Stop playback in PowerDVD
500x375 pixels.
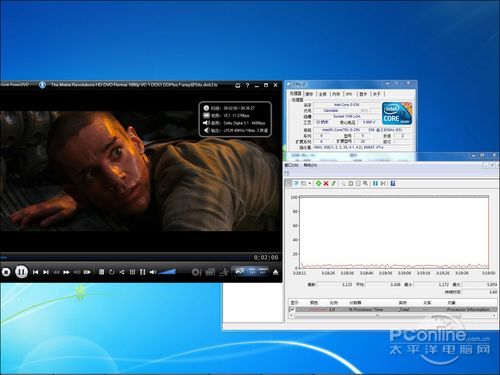point(6,272)
